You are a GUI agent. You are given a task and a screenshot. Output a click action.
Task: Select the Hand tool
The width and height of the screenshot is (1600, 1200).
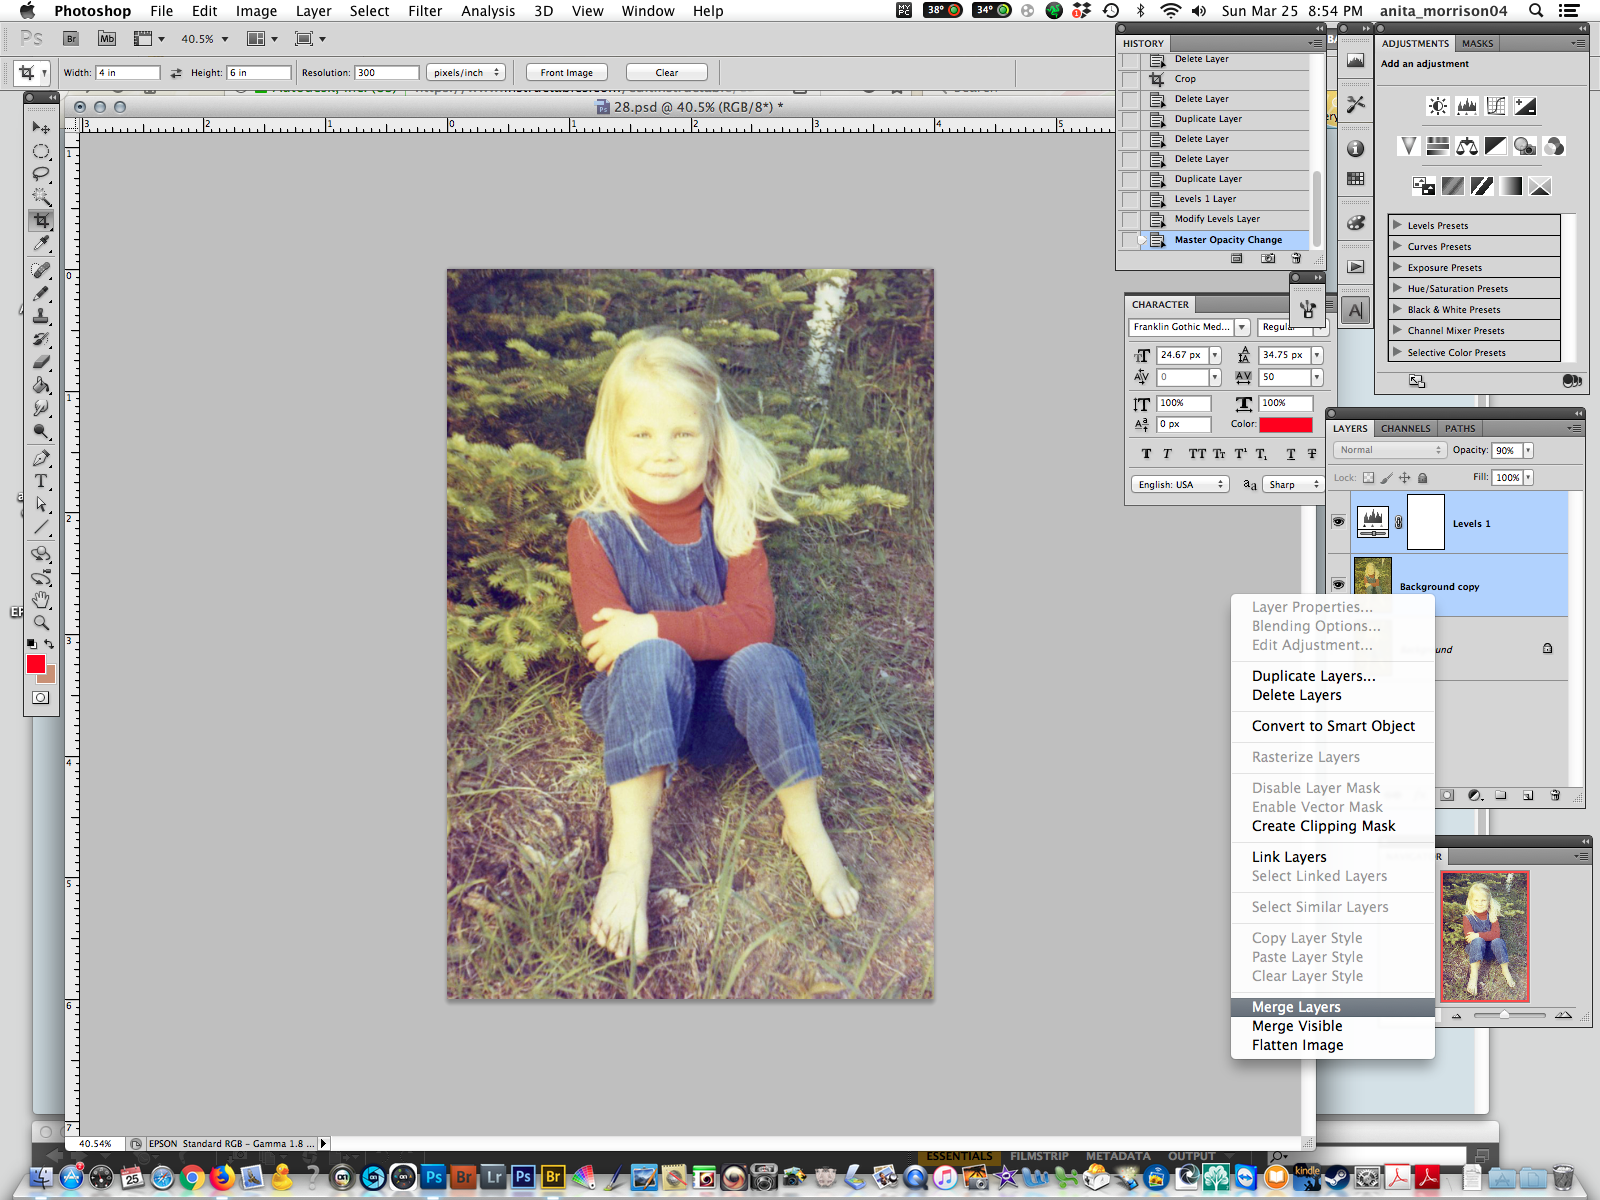[41, 600]
